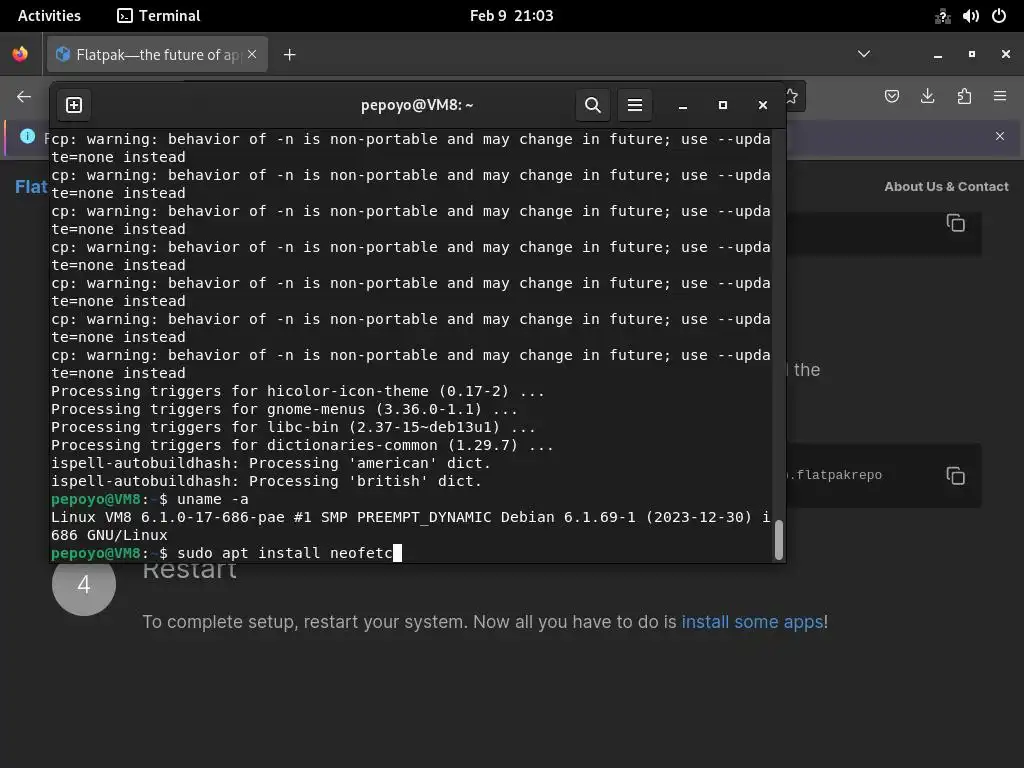Open the clock and calendar panel
The width and height of the screenshot is (1024, 768).
[511, 16]
